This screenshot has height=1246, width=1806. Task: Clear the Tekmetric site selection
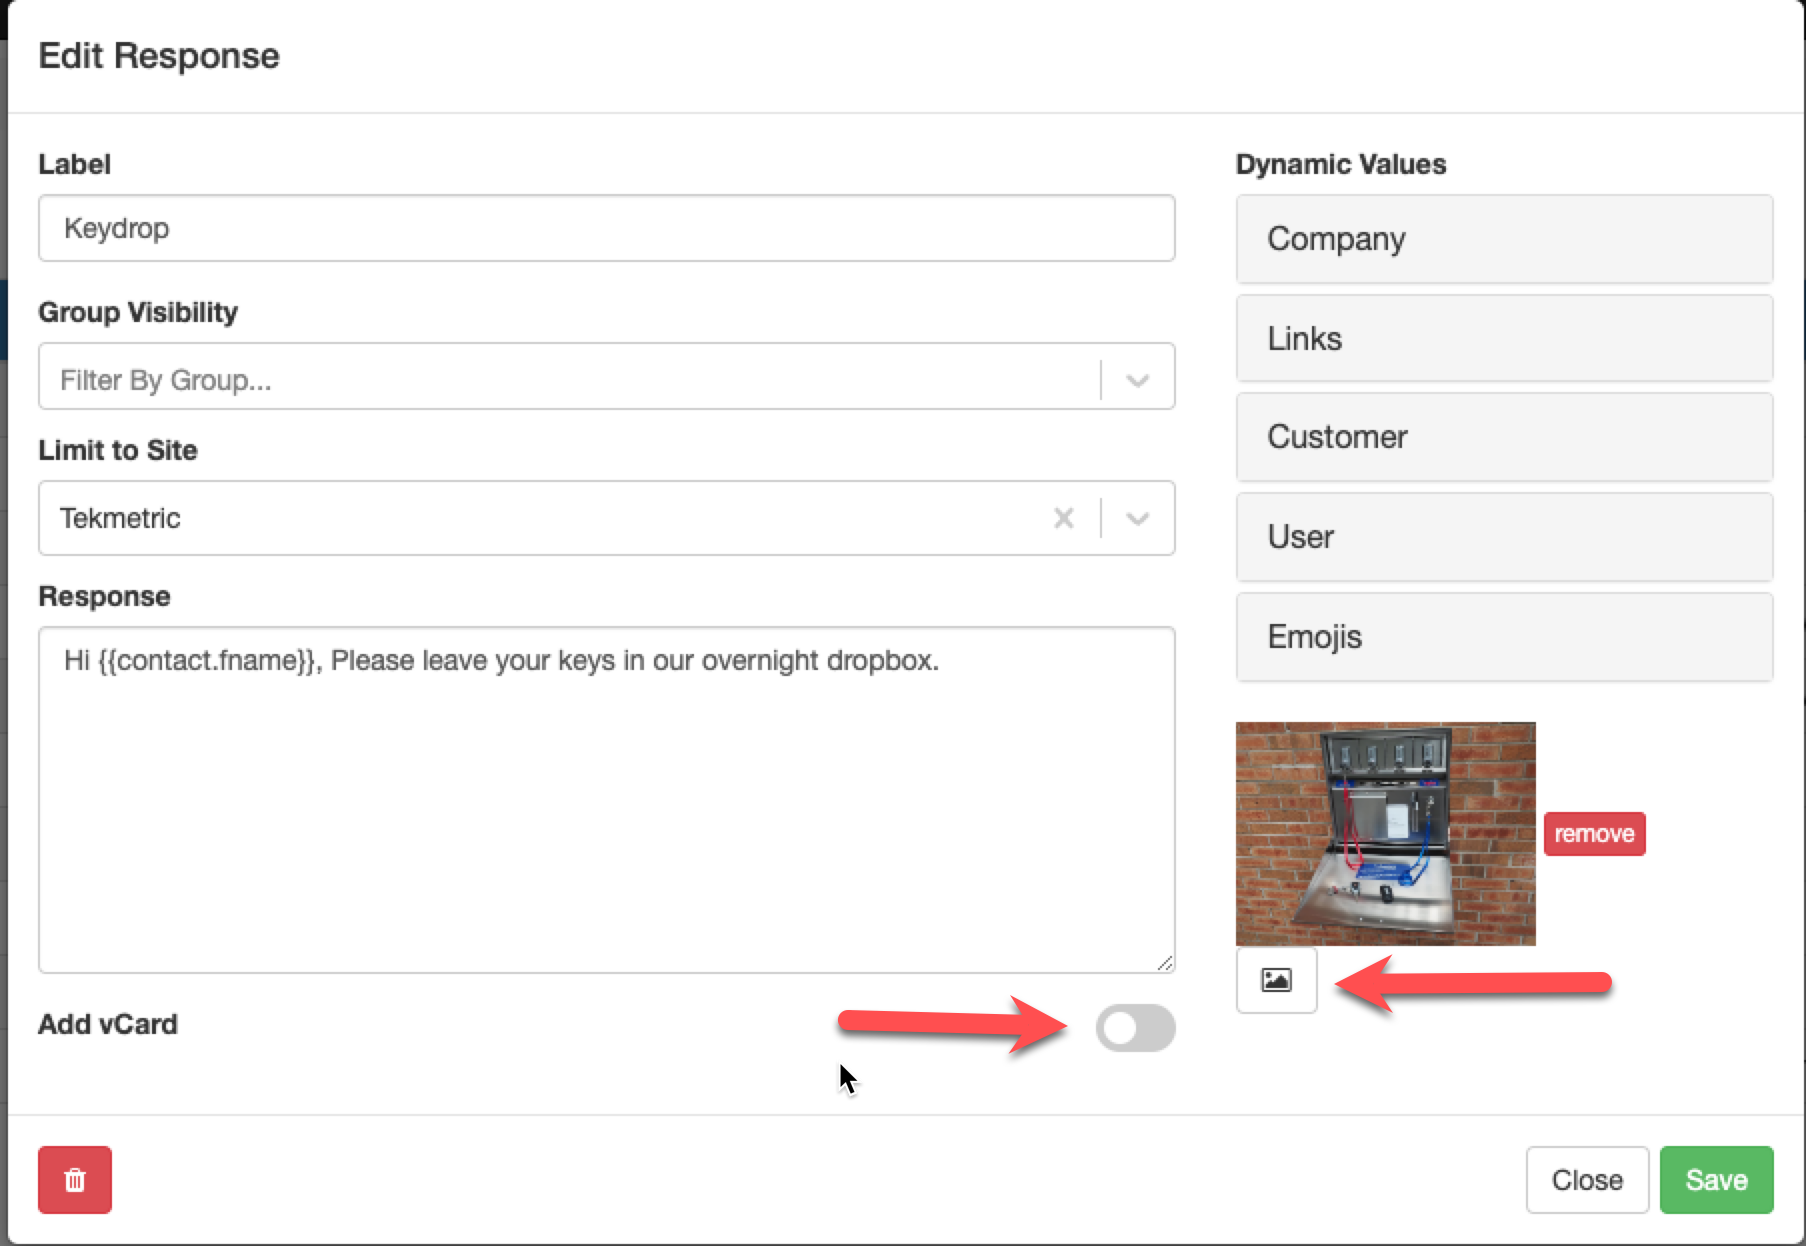tap(1064, 518)
